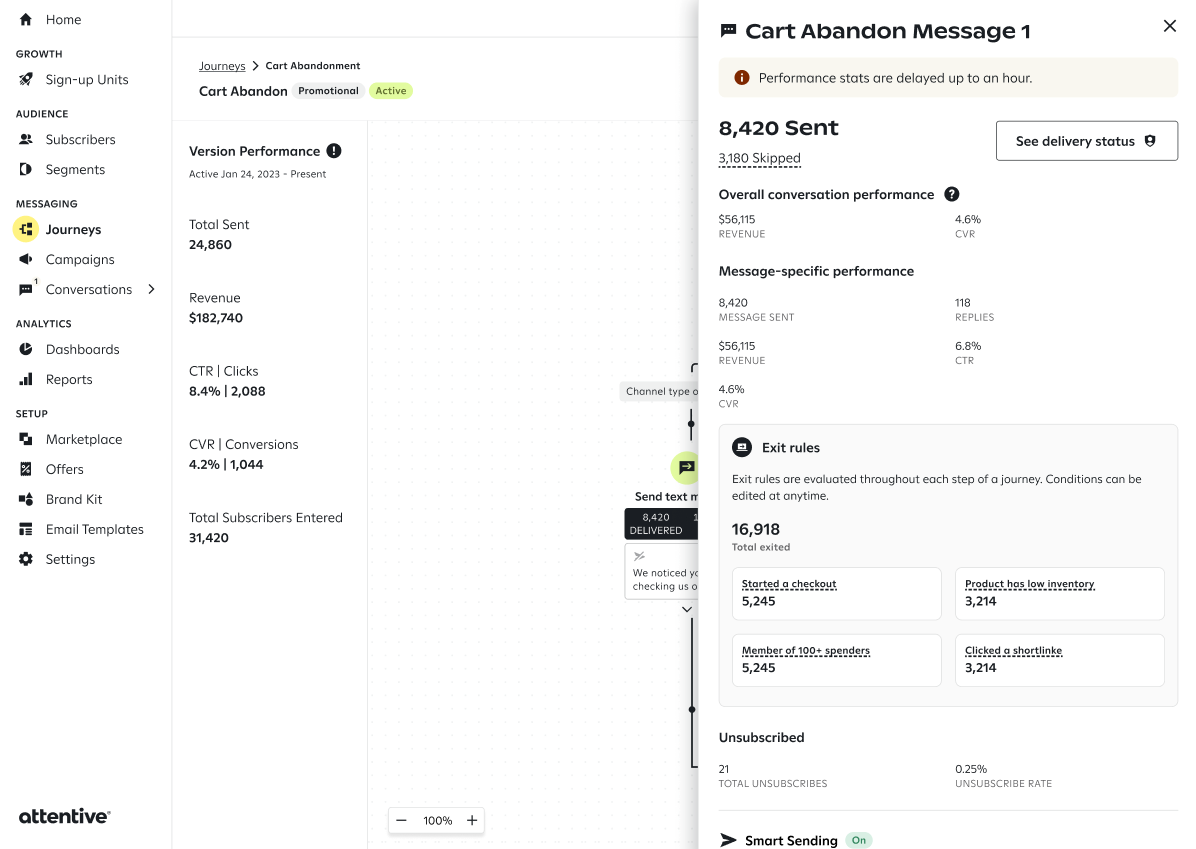Open the Sign-up Units rocket icon

click(x=26, y=79)
